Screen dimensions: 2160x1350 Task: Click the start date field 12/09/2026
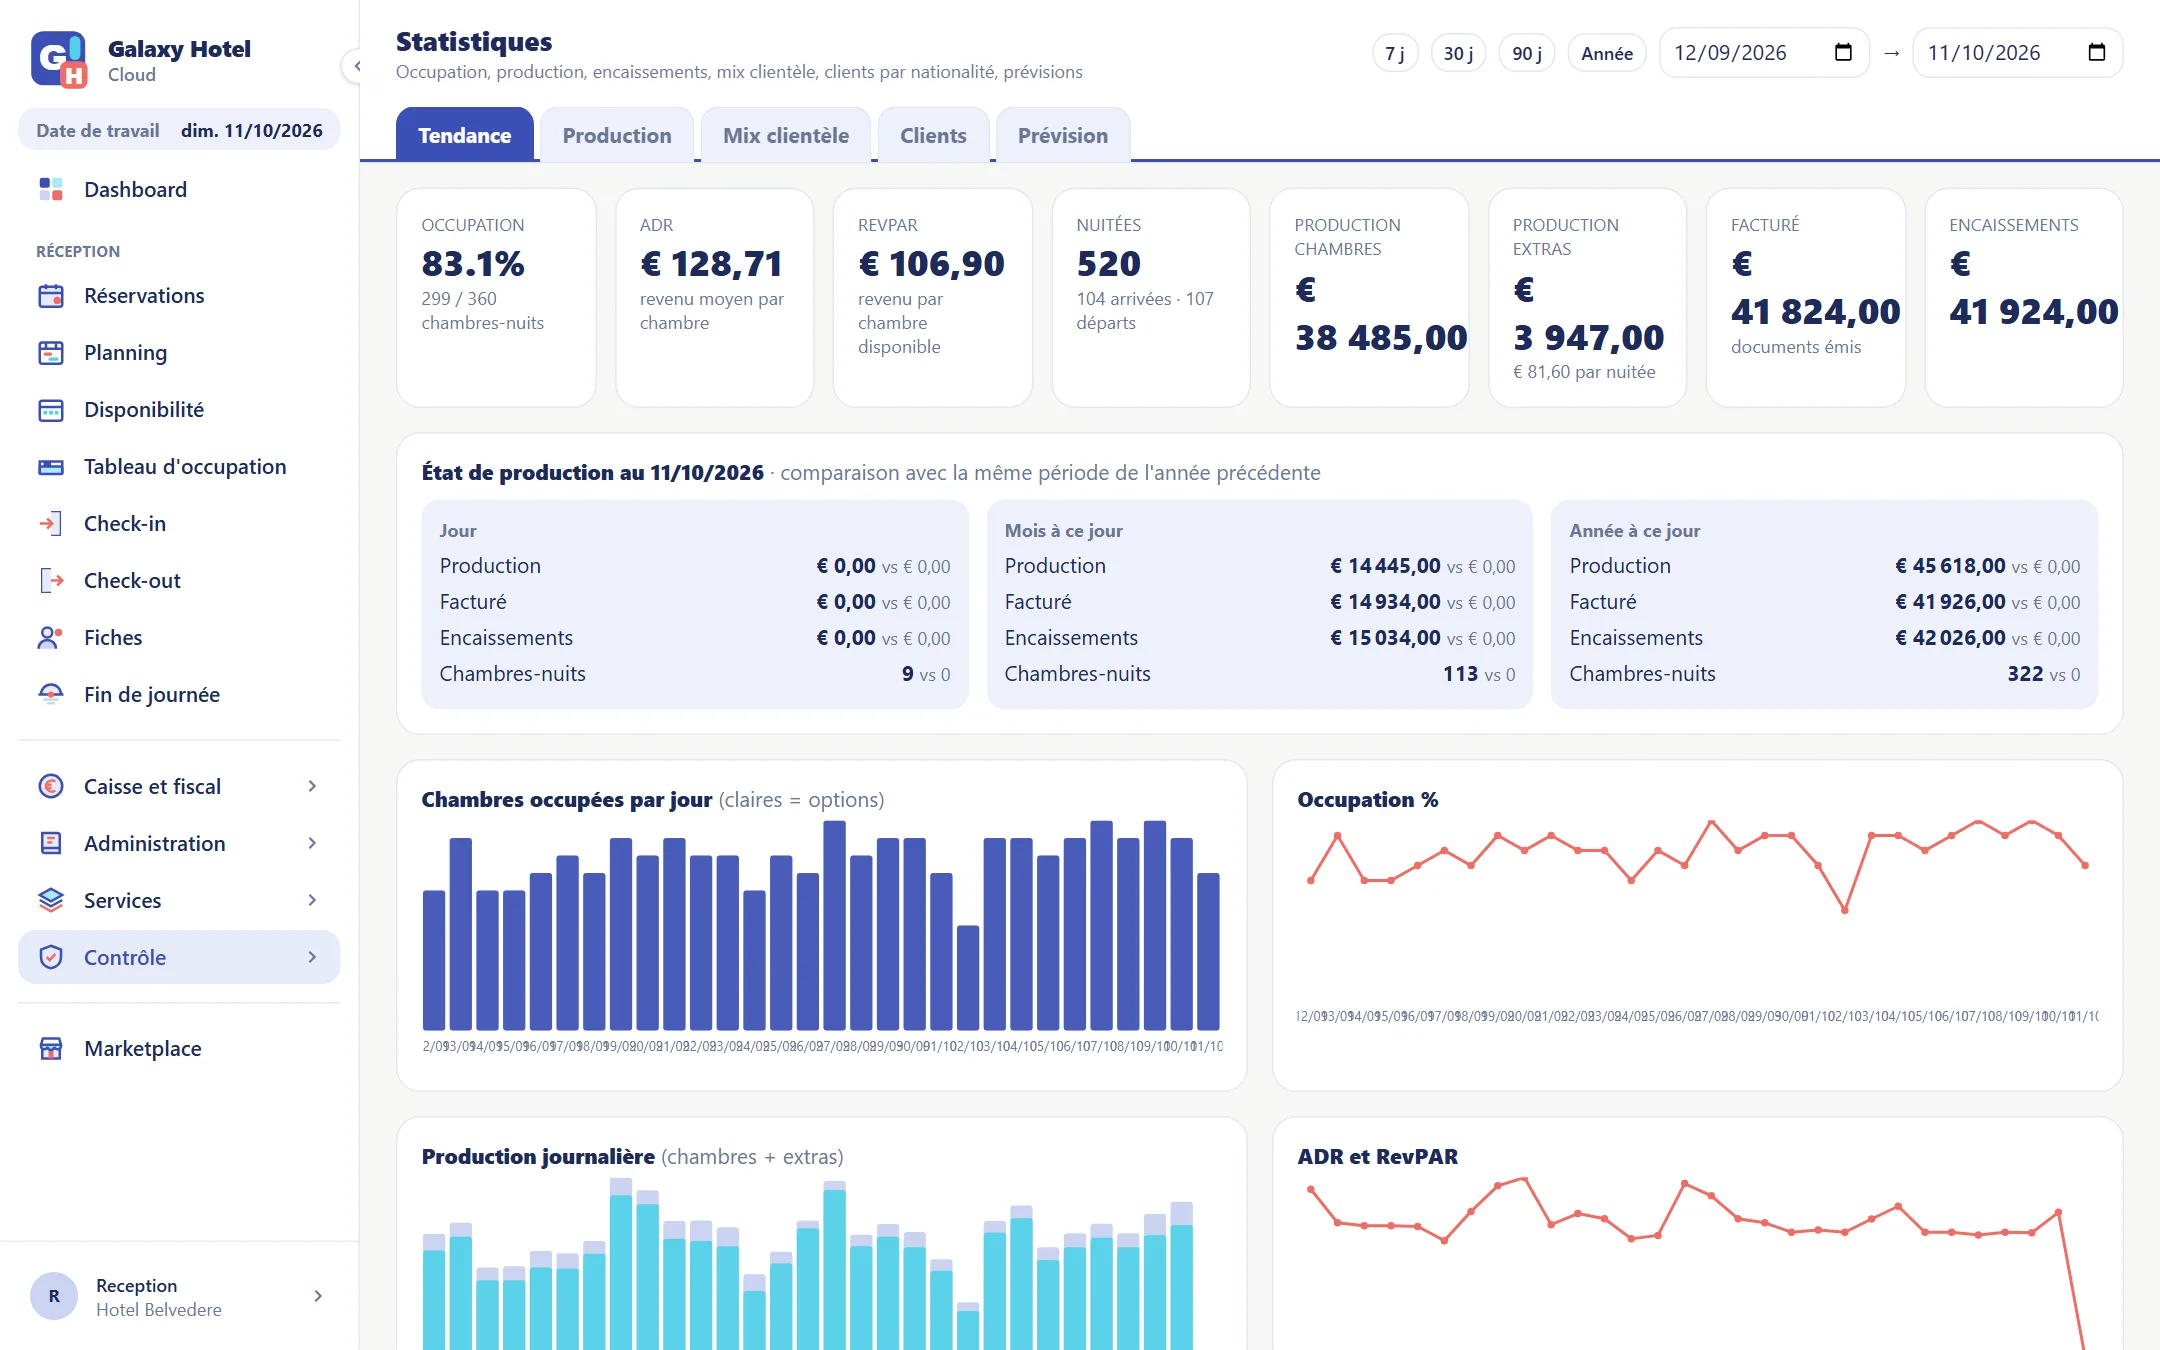pos(1764,53)
